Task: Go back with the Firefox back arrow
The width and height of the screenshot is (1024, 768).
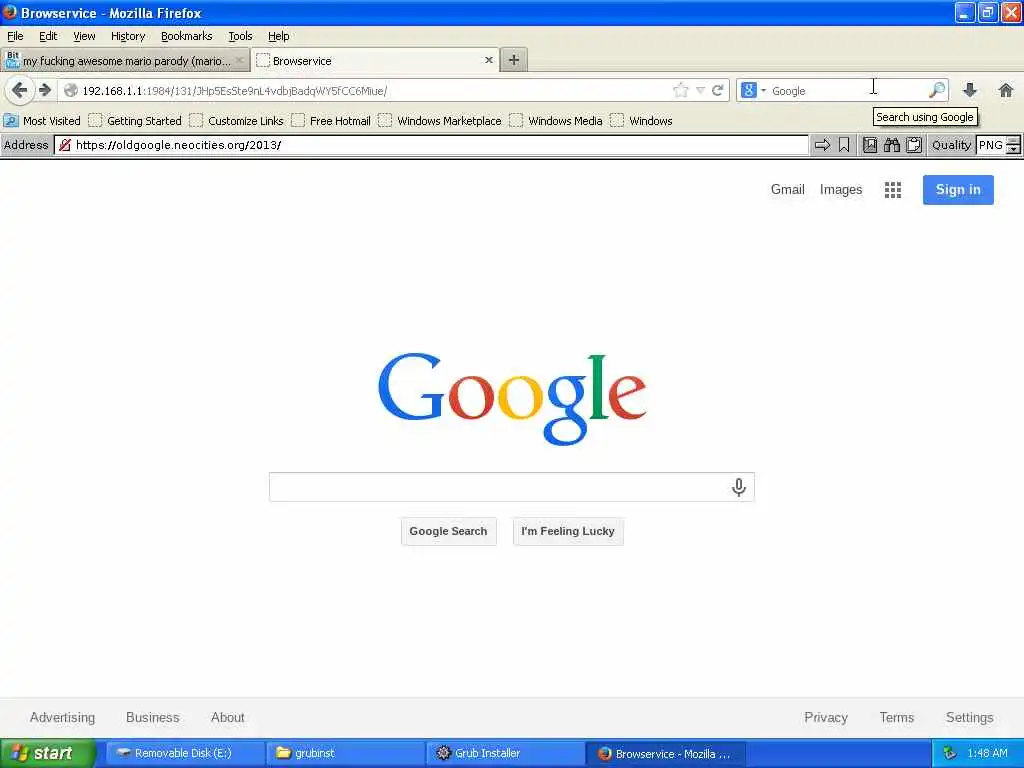Action: click(x=20, y=90)
